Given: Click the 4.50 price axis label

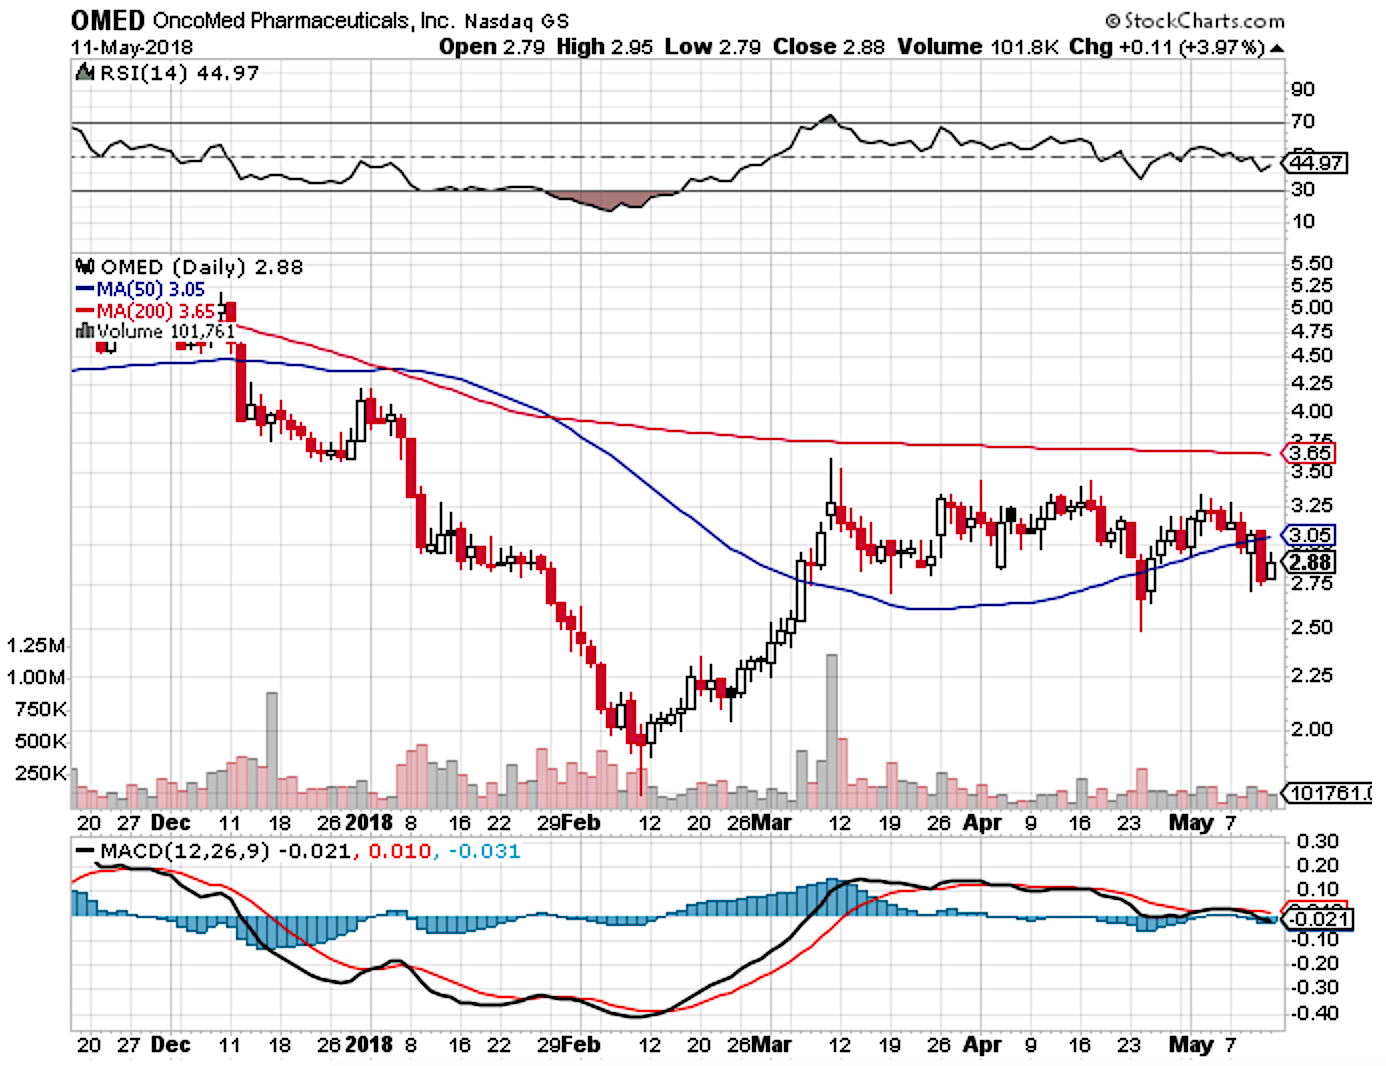Looking at the screenshot, I should point(1311,355).
